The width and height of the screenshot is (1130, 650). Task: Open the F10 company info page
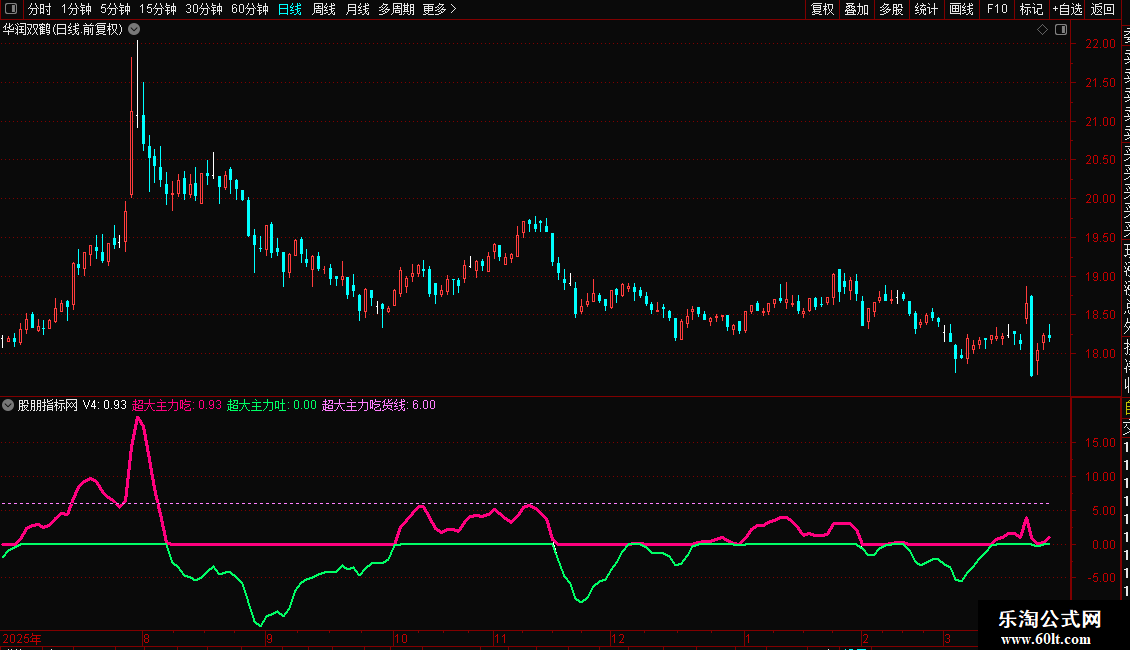(997, 9)
